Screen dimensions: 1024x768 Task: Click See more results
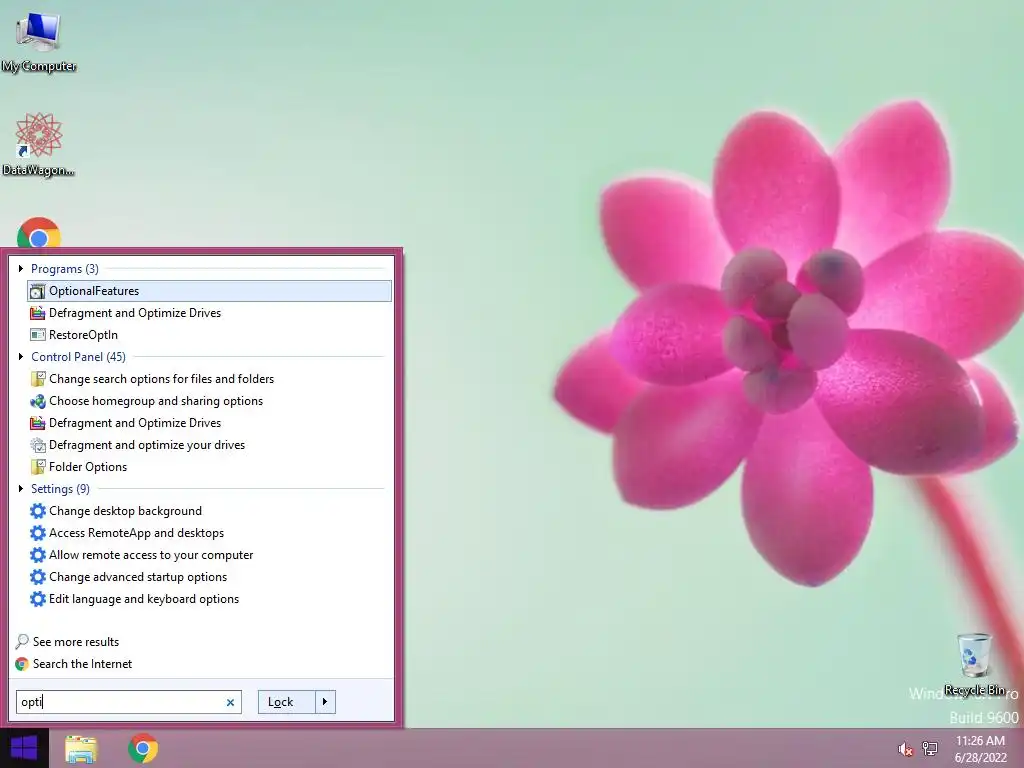click(x=76, y=642)
